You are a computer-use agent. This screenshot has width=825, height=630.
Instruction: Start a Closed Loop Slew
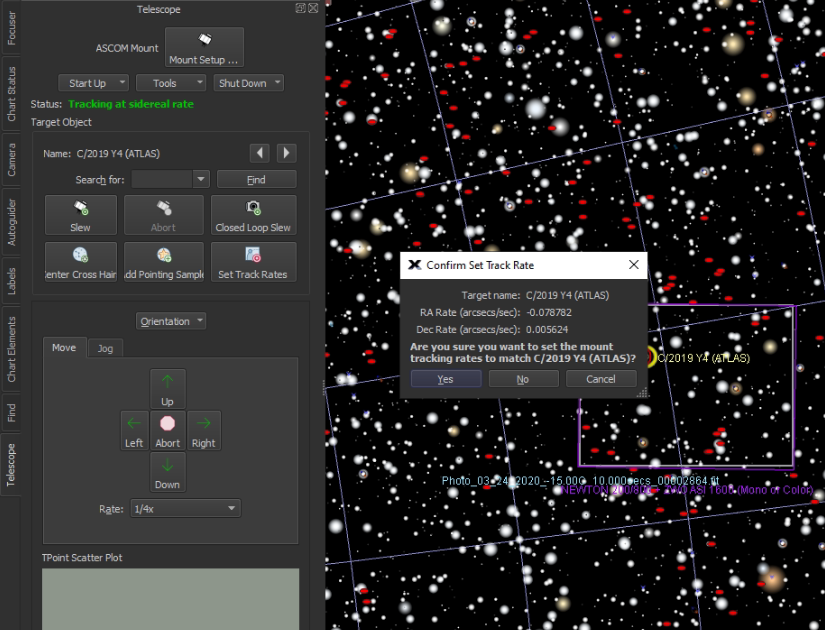pos(253,215)
